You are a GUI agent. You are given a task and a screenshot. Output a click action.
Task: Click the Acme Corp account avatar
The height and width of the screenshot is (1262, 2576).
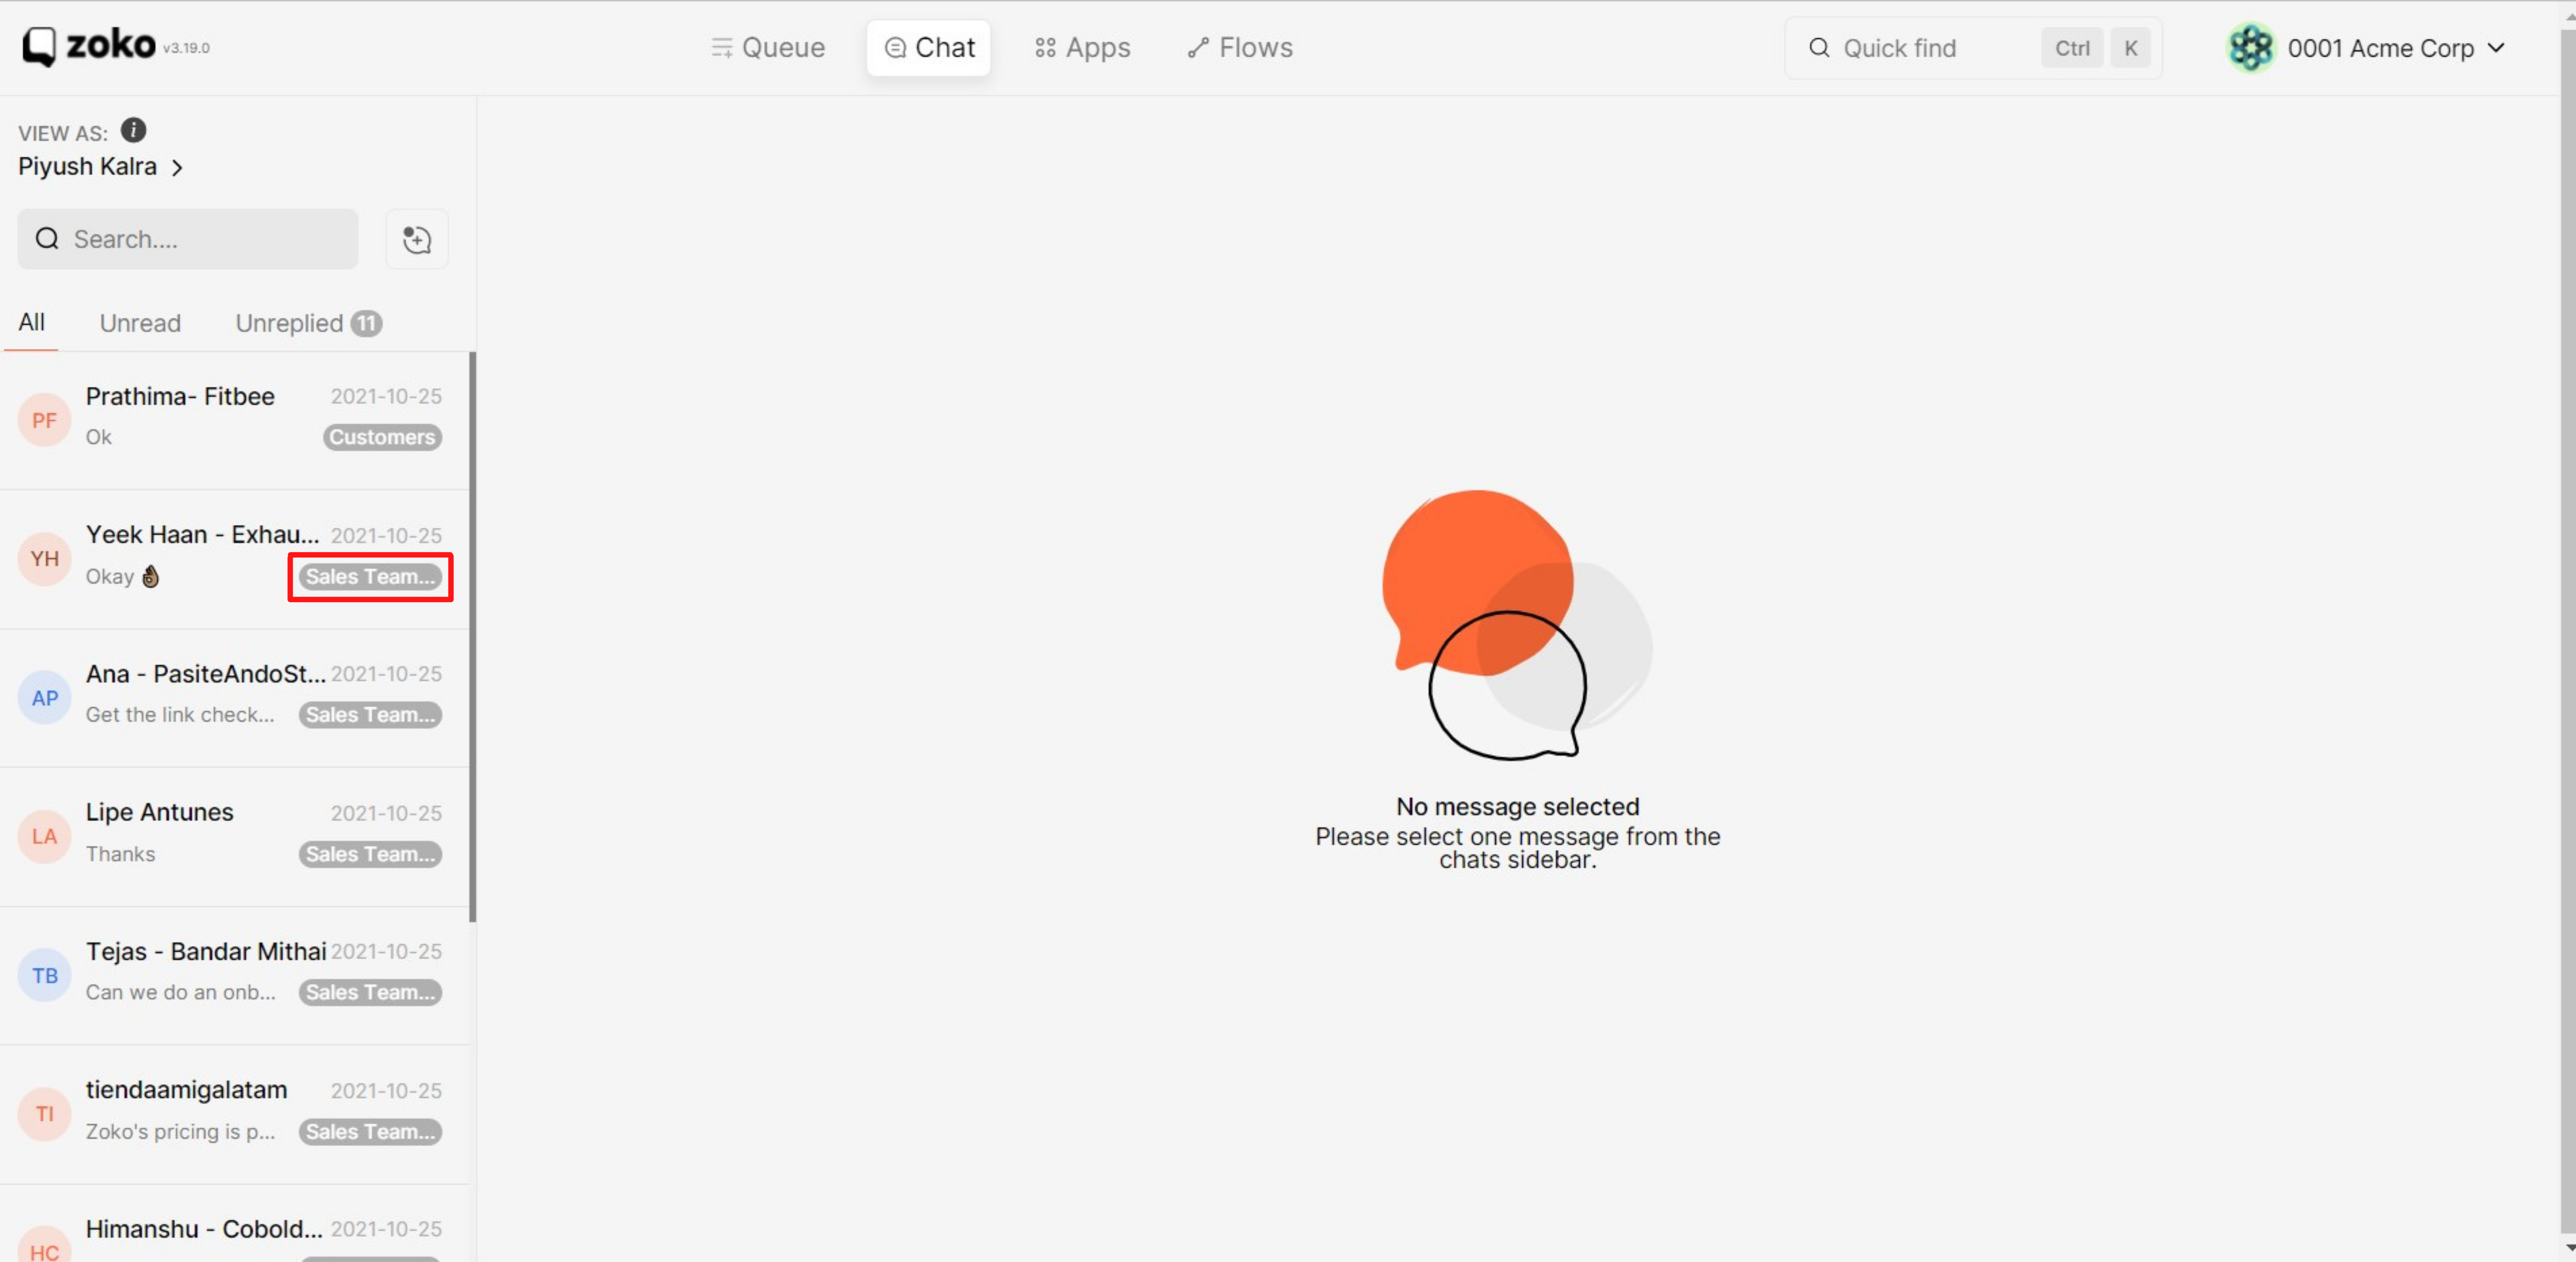[x=2251, y=48]
